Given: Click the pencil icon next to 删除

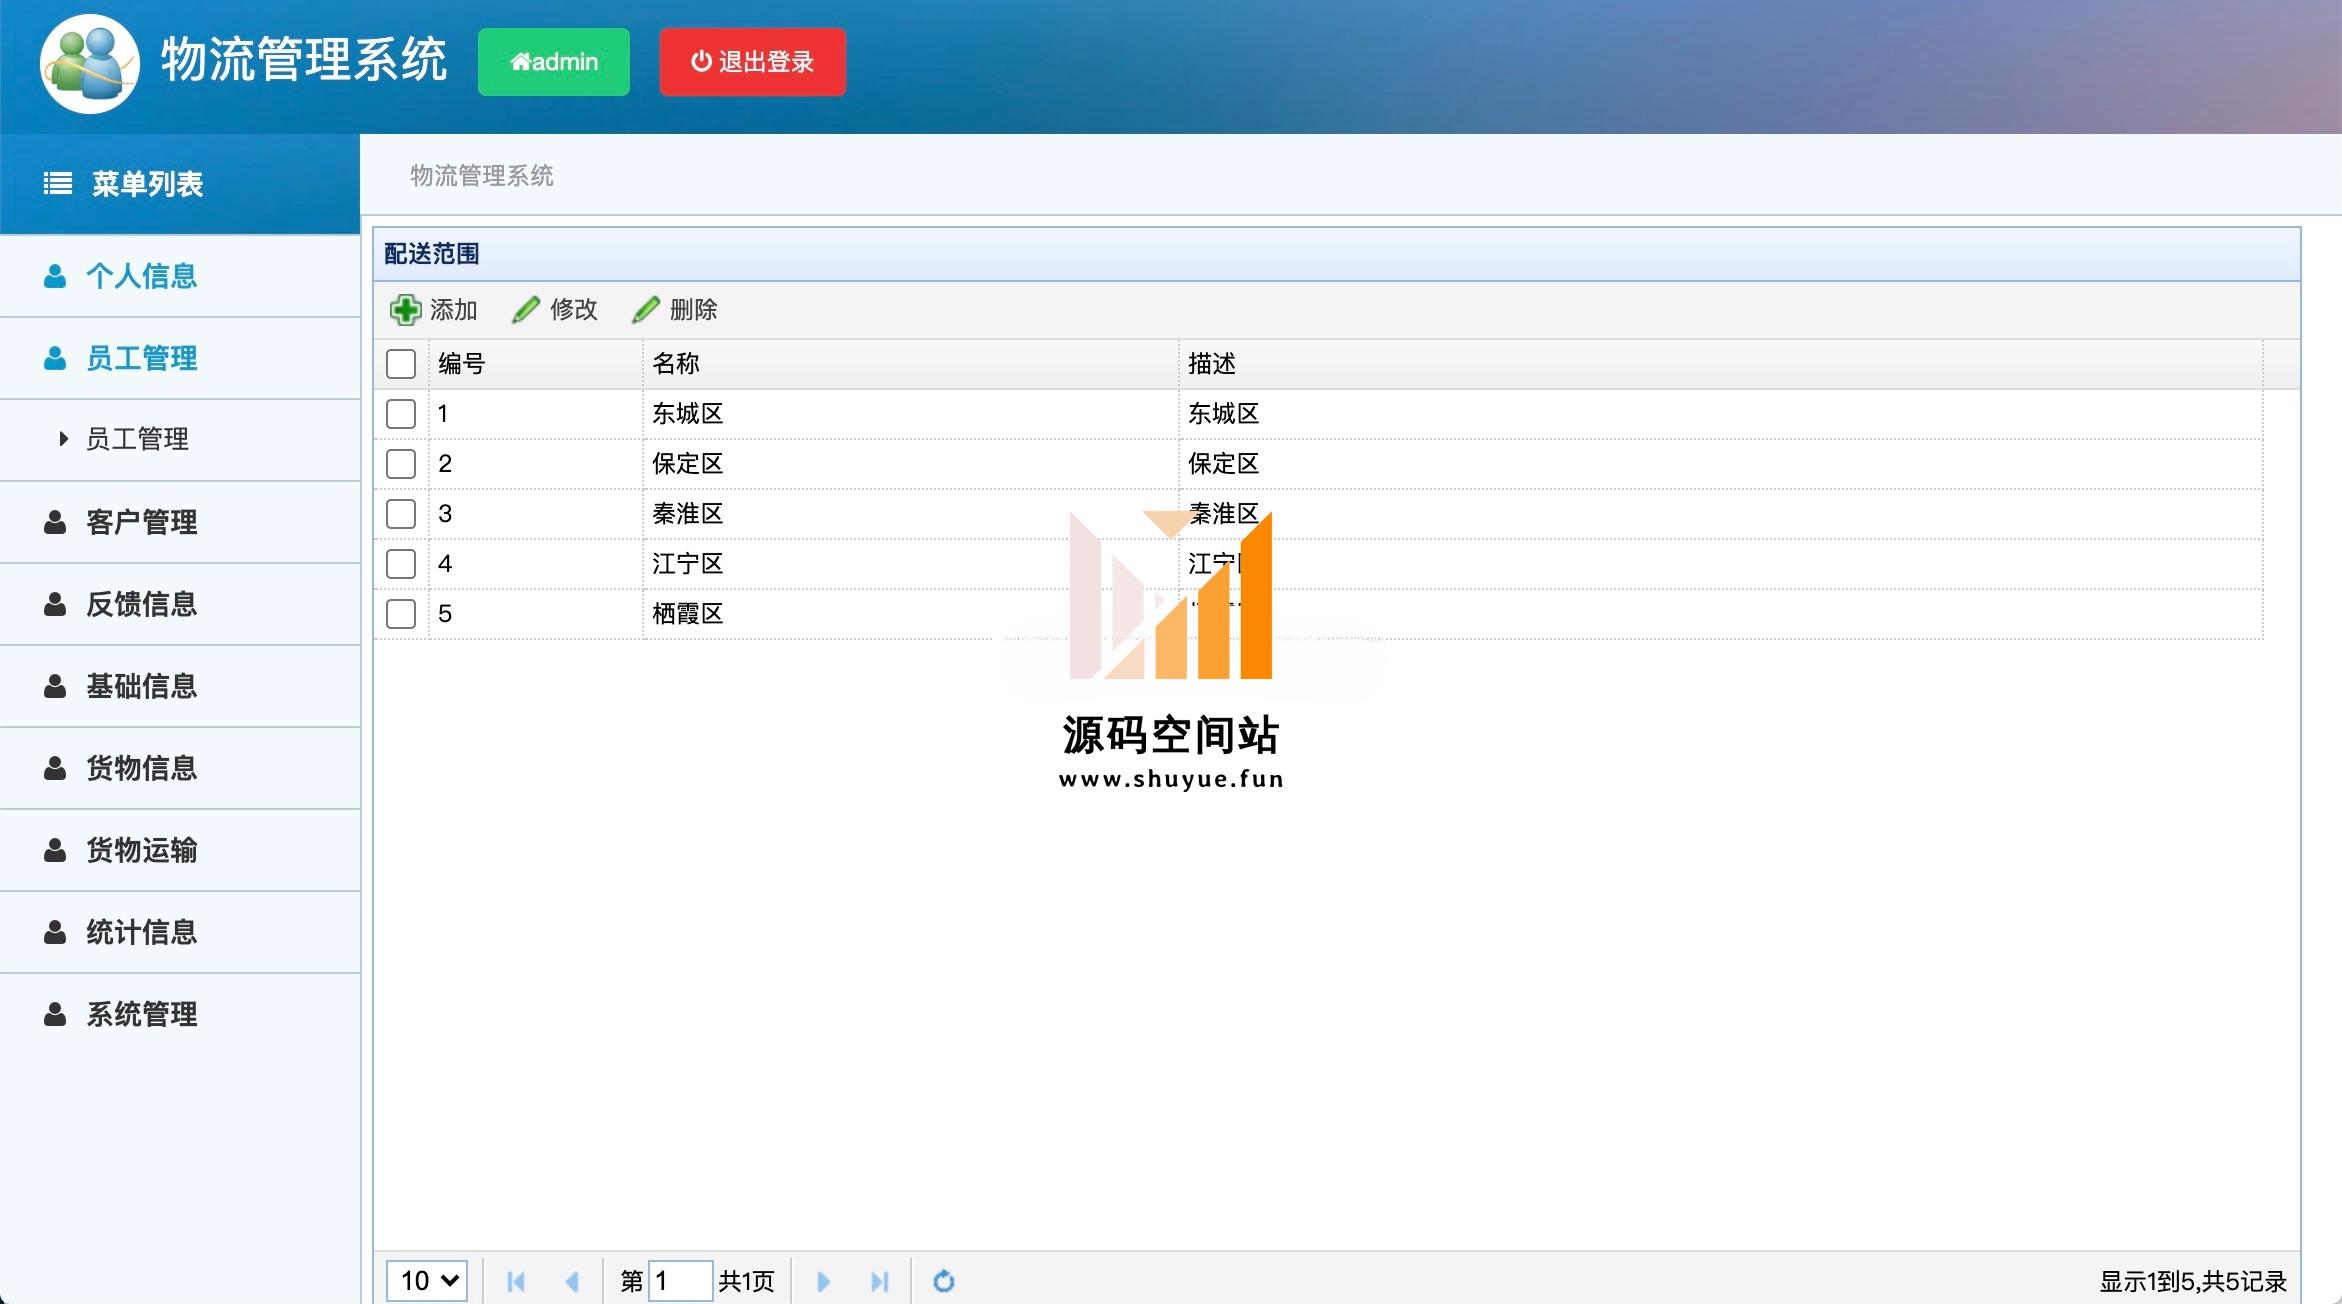Looking at the screenshot, I should click(646, 310).
